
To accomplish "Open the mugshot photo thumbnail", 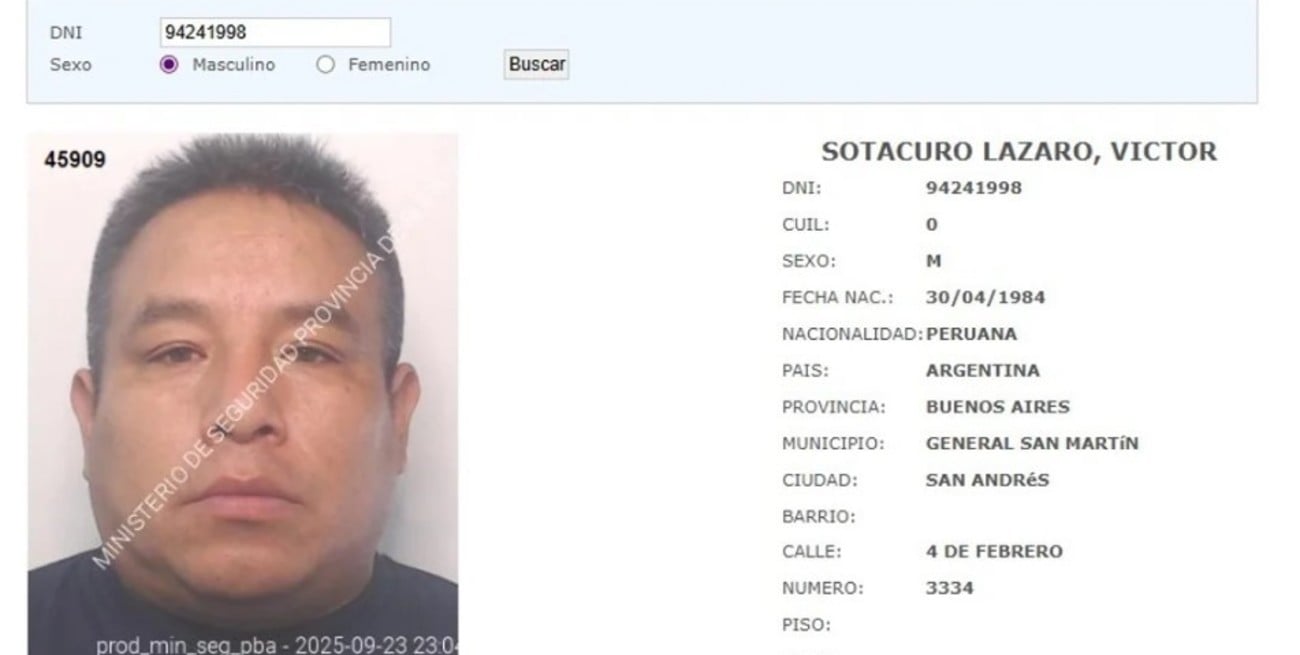I will click(243, 394).
